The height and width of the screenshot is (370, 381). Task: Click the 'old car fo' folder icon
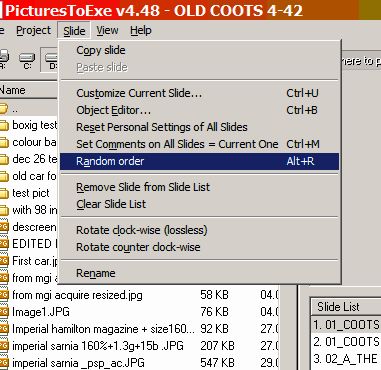(4, 177)
